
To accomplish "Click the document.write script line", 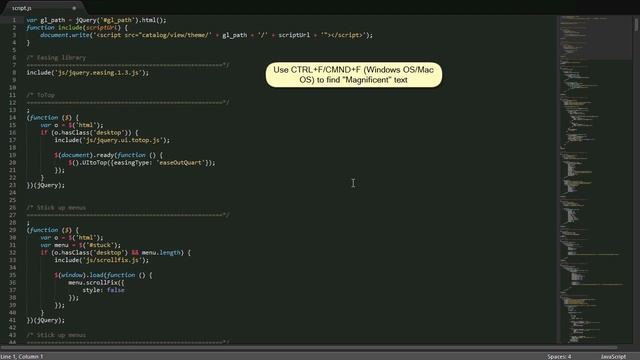I will 206,35.
